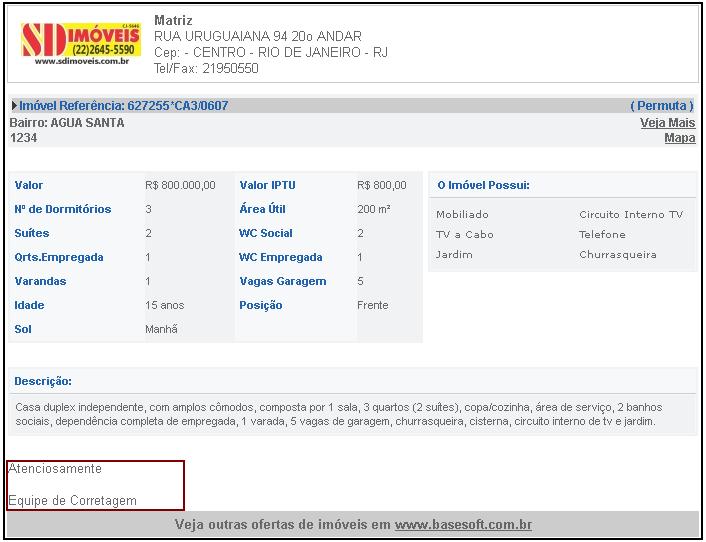Visit the www.basesoft.com.br link
The width and height of the screenshot is (706, 542).
coord(463,525)
